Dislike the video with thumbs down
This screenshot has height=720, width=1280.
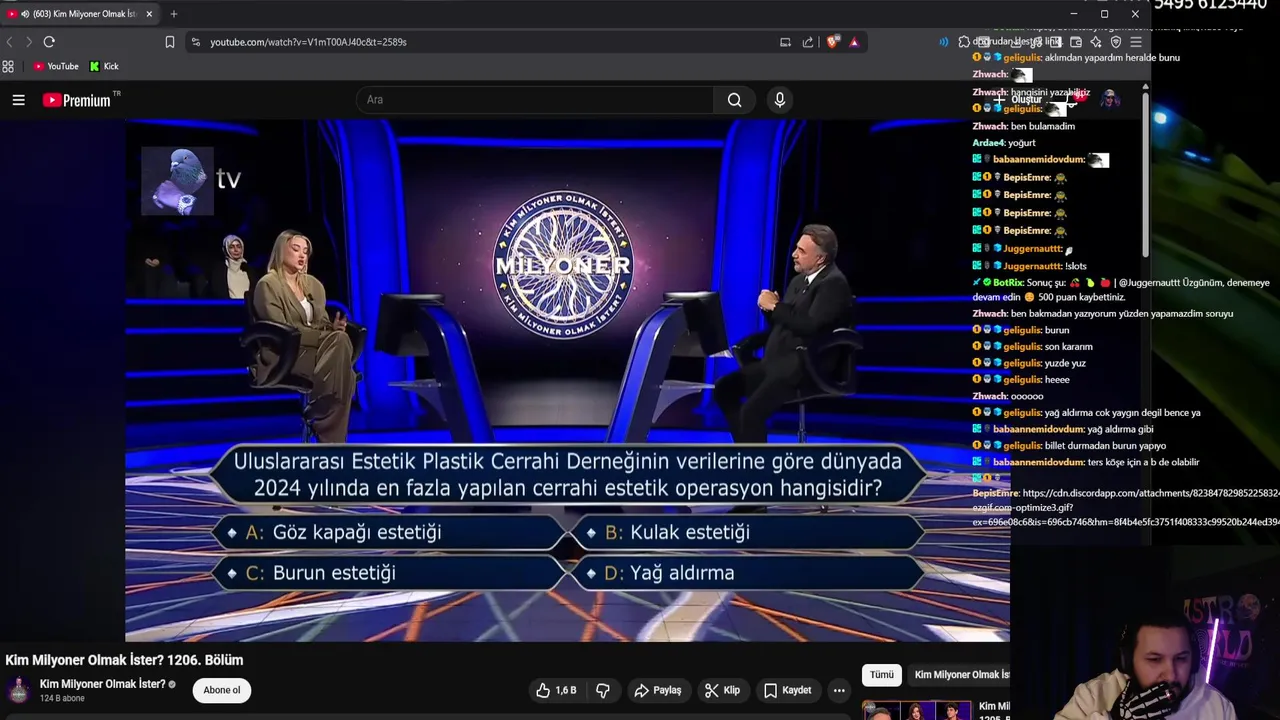(x=603, y=690)
